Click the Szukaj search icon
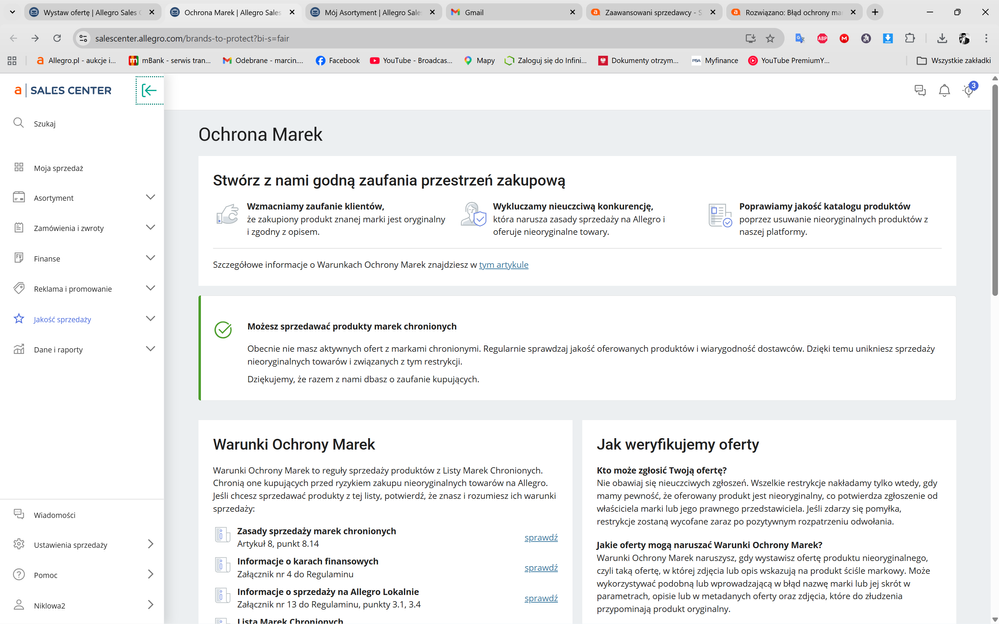This screenshot has height=624, width=999. coord(18,122)
